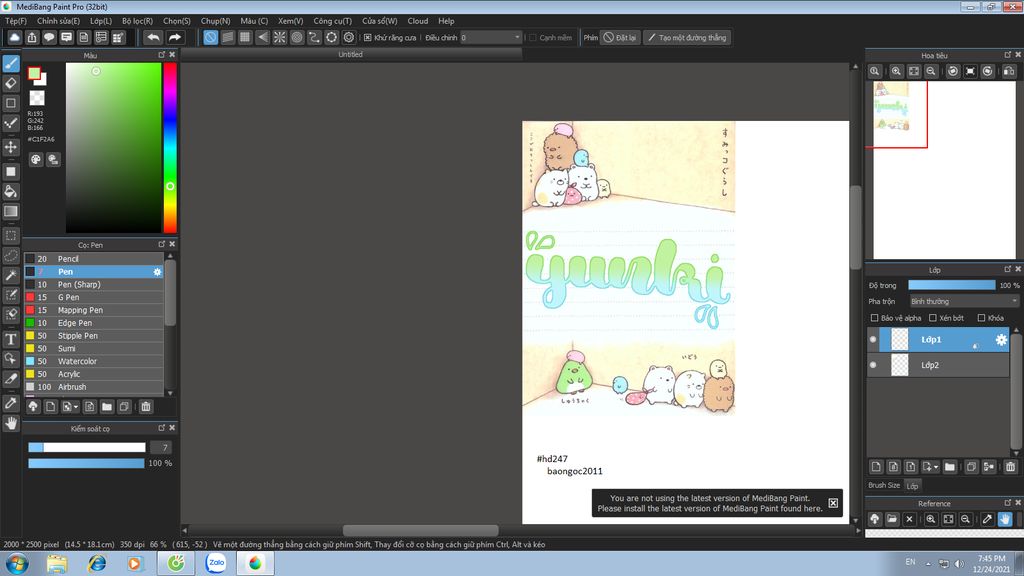
Task: Toggle Khử răng cưa anti-aliasing checkbox
Action: click(368, 38)
